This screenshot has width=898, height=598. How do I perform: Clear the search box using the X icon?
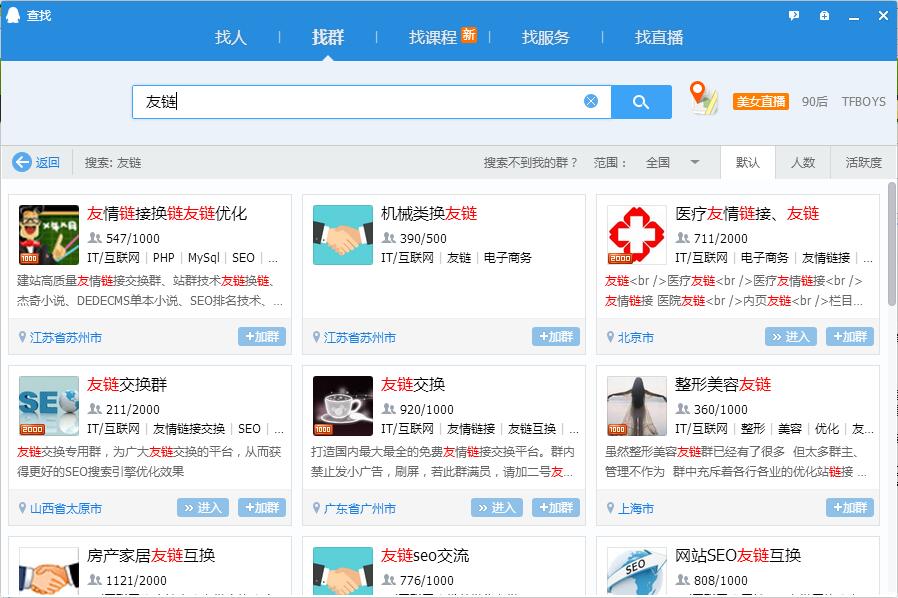click(590, 101)
